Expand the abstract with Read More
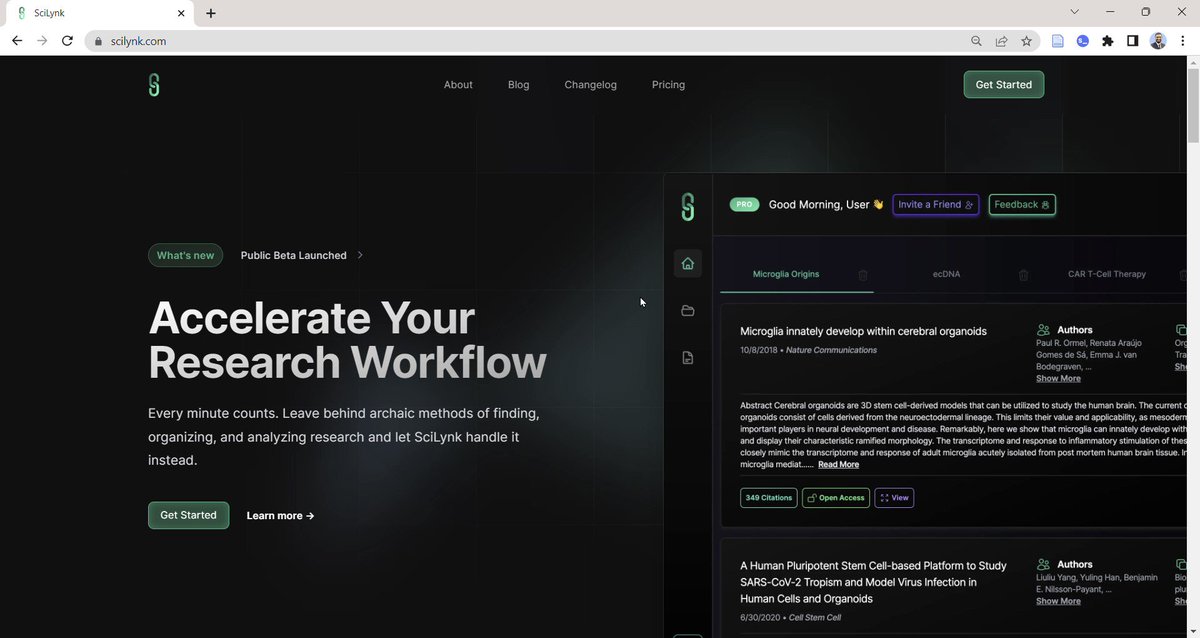The image size is (1200, 638). (838, 465)
